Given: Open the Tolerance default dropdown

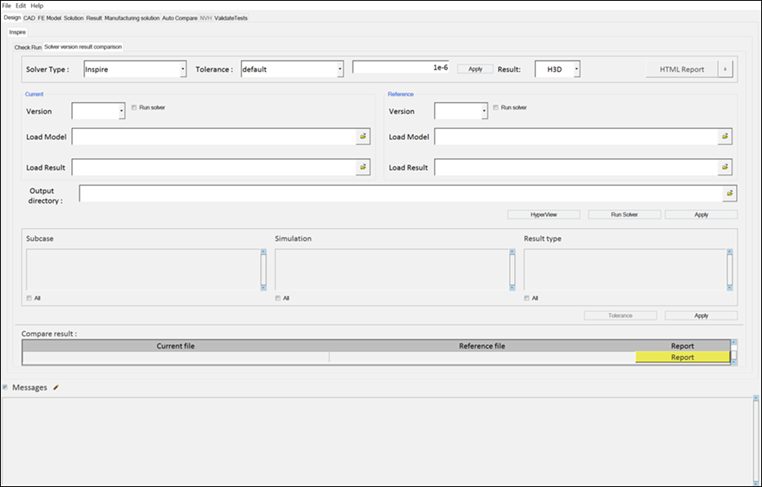Looking at the screenshot, I should [340, 69].
